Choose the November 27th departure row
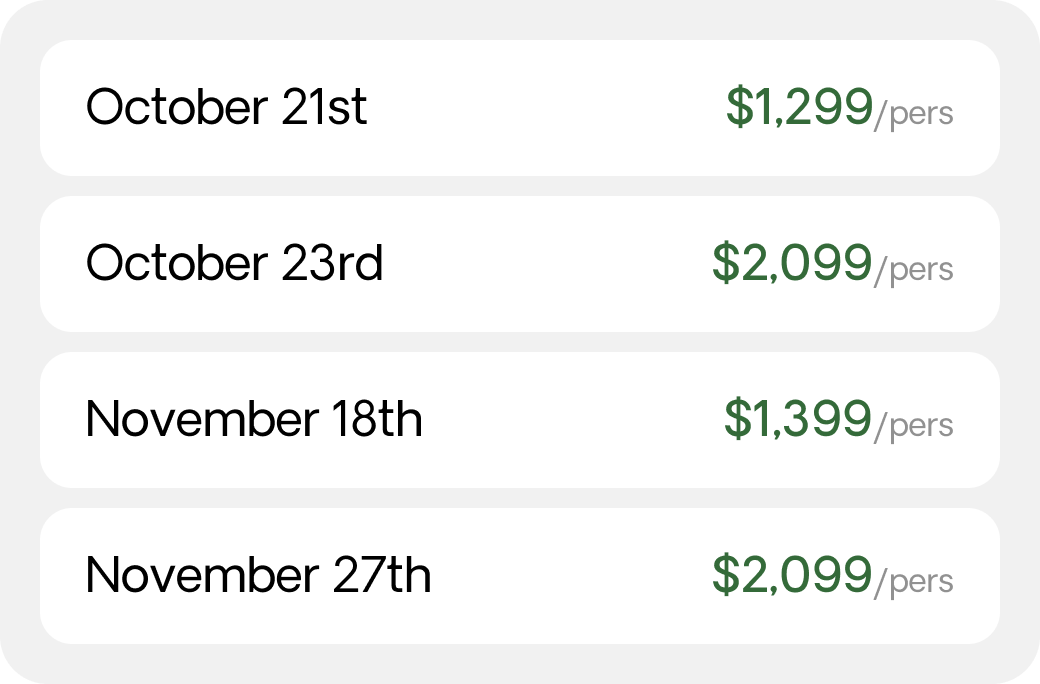The height and width of the screenshot is (684, 1040). 520,576
